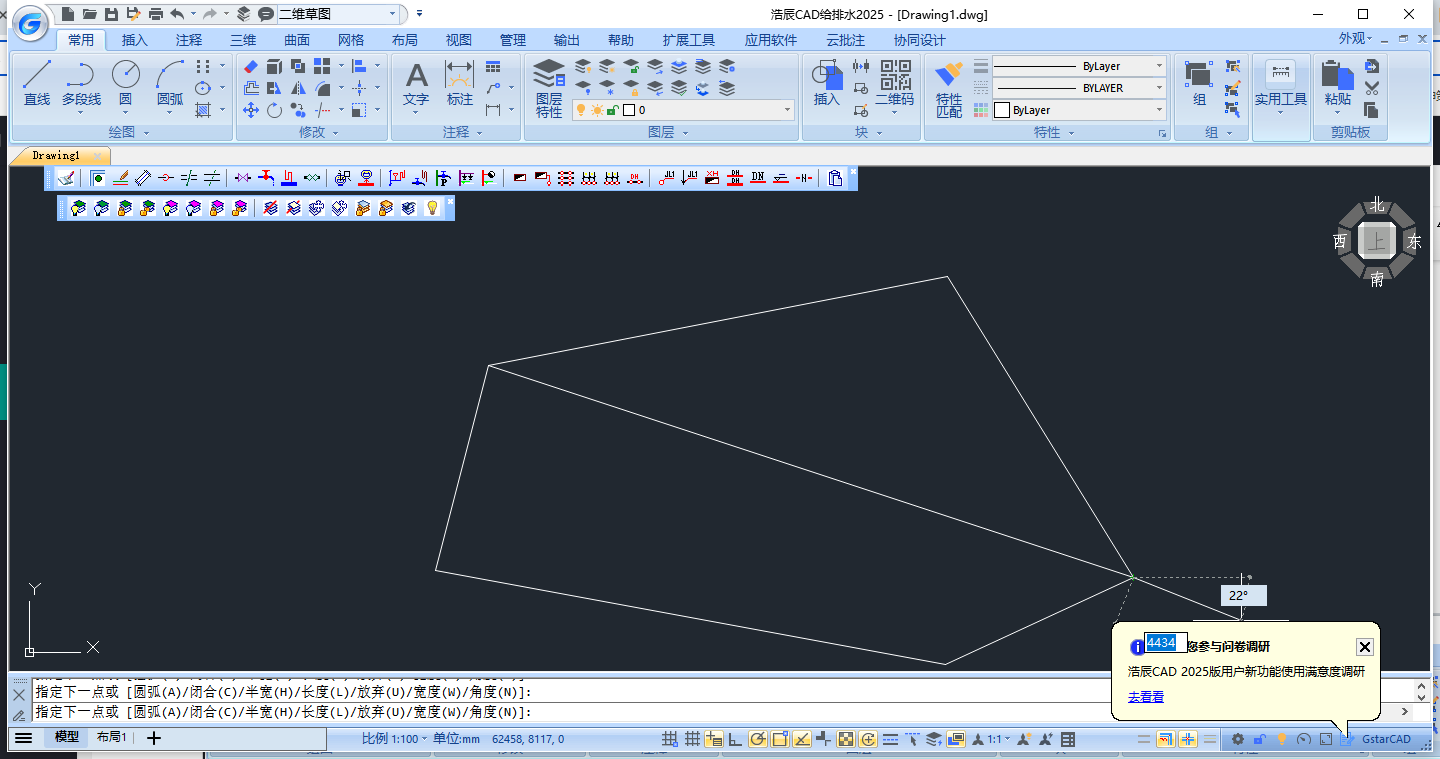Select the 标注 dimension tool
The height and width of the screenshot is (759, 1440).
(459, 83)
